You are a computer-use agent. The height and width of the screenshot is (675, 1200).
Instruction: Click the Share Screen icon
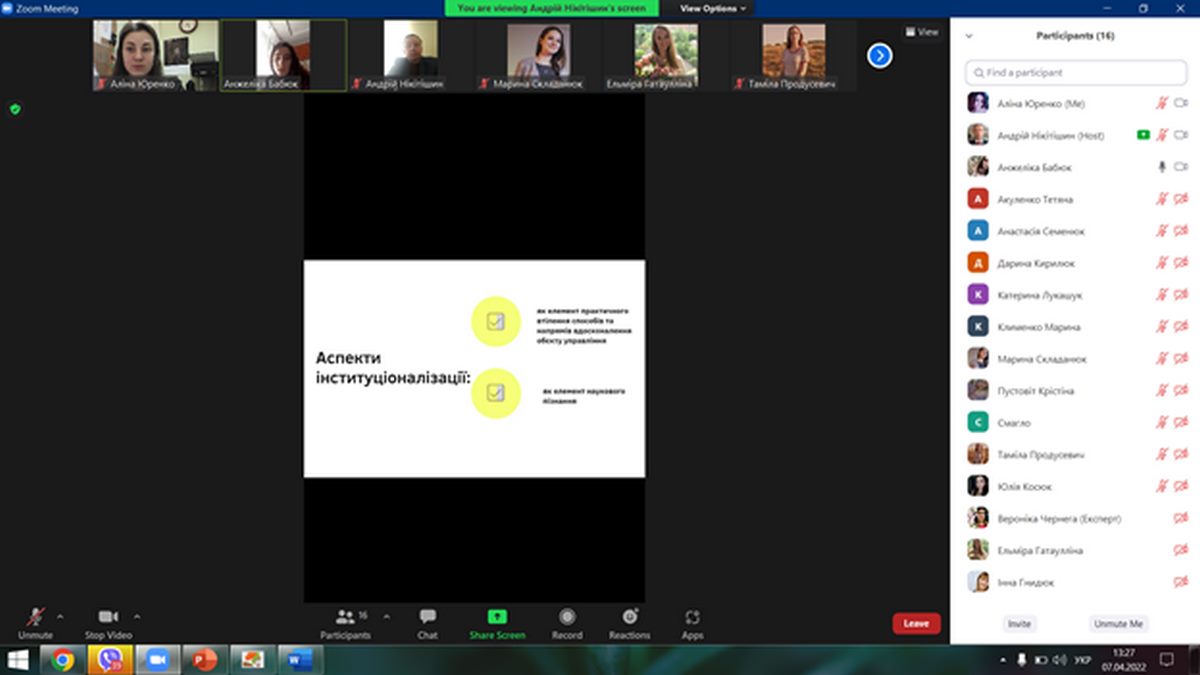497,617
